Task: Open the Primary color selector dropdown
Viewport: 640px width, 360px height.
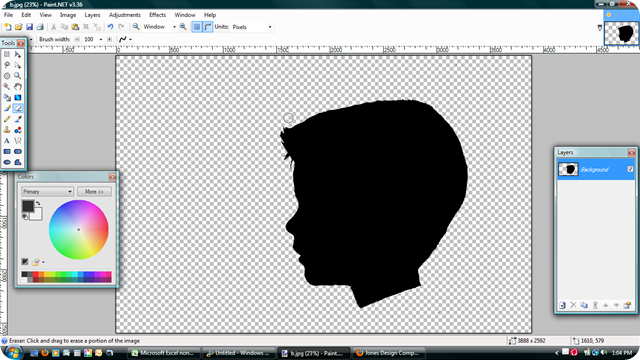Action: [47, 192]
